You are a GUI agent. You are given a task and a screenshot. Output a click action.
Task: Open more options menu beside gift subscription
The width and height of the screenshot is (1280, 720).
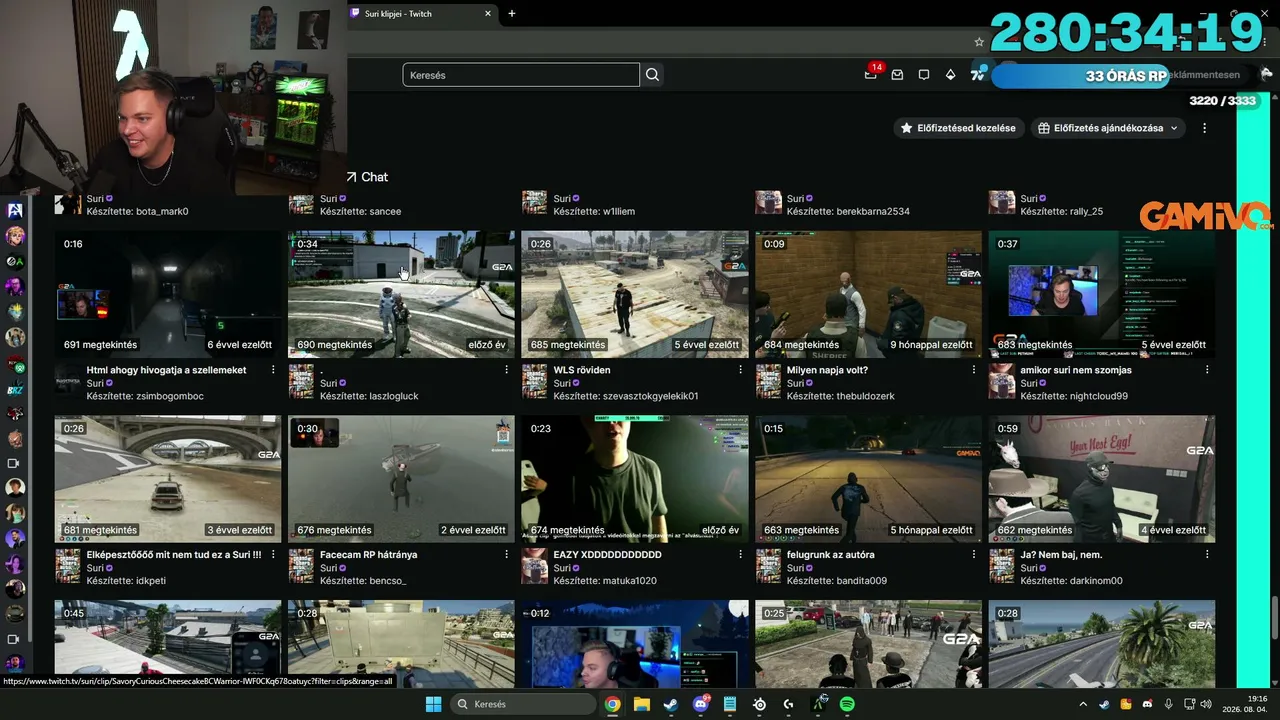click(x=1205, y=128)
